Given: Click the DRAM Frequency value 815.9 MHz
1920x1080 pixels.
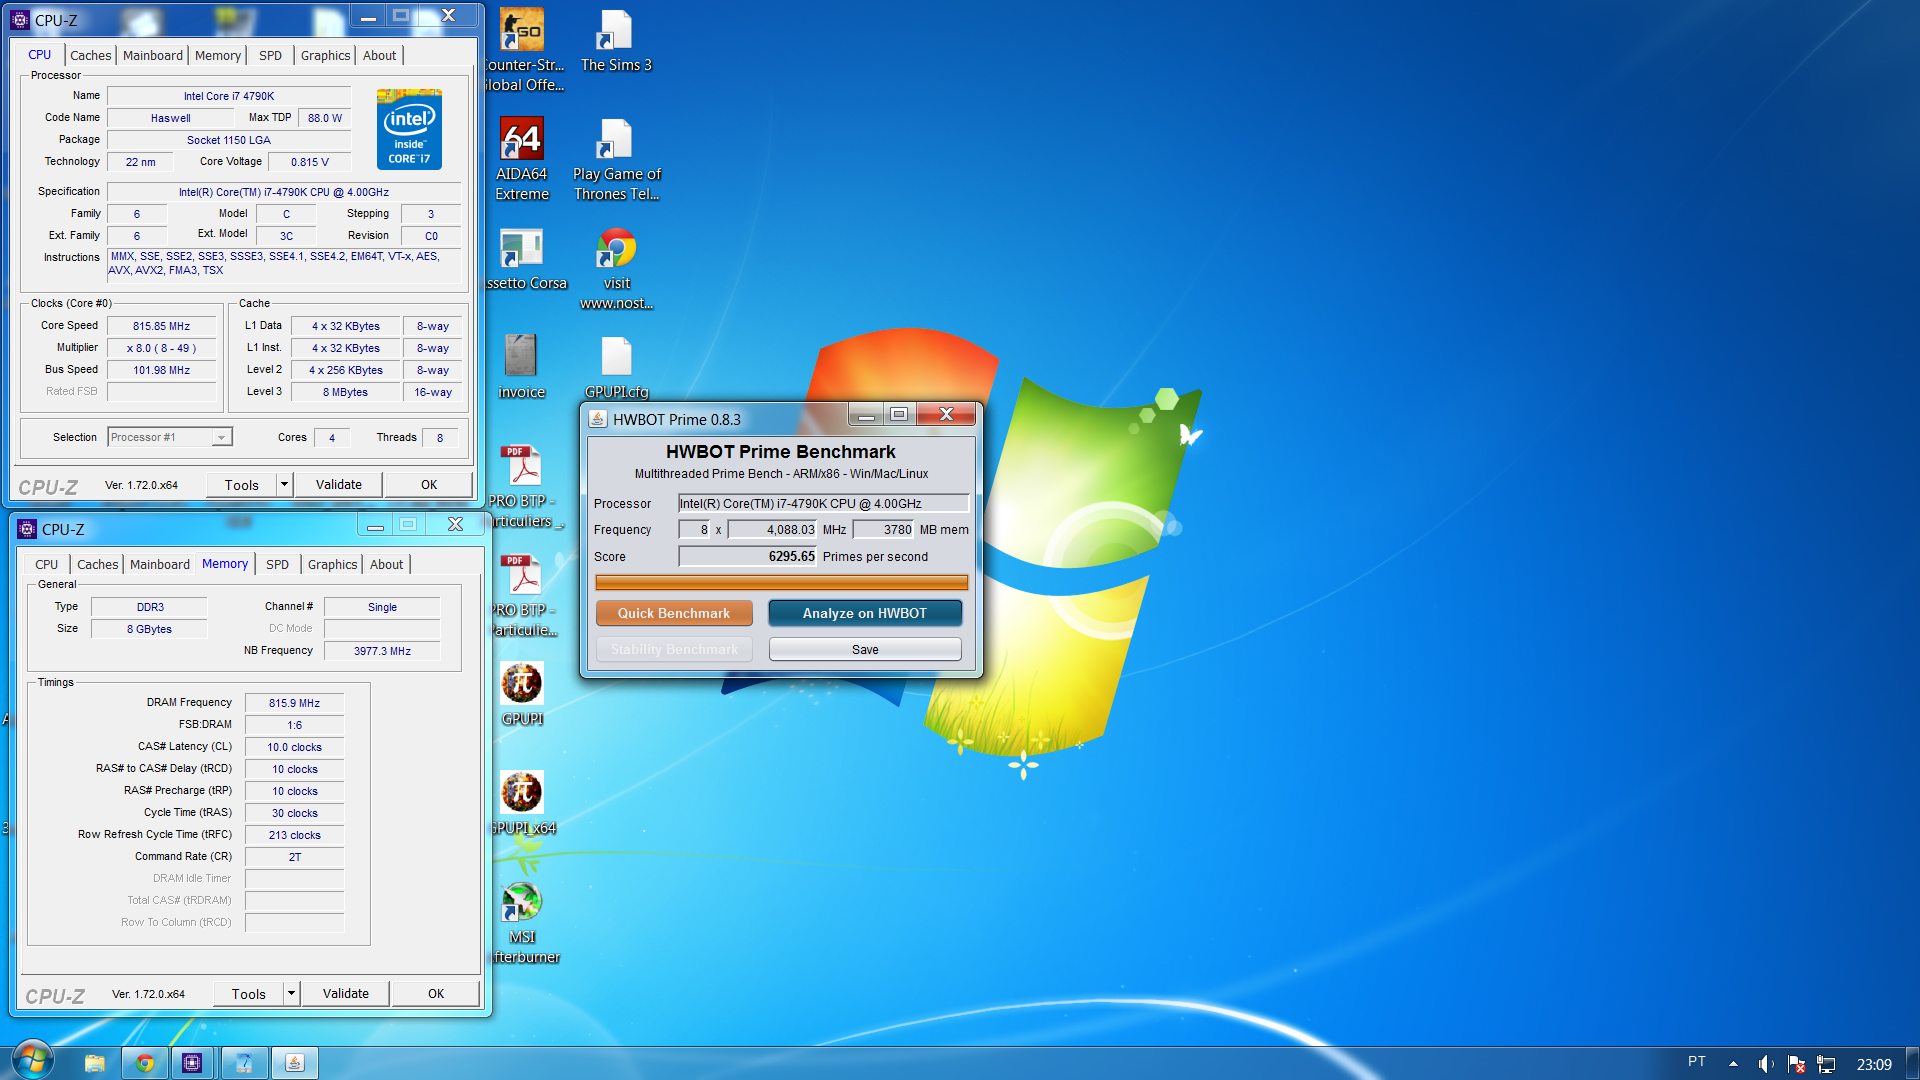Looking at the screenshot, I should [294, 703].
